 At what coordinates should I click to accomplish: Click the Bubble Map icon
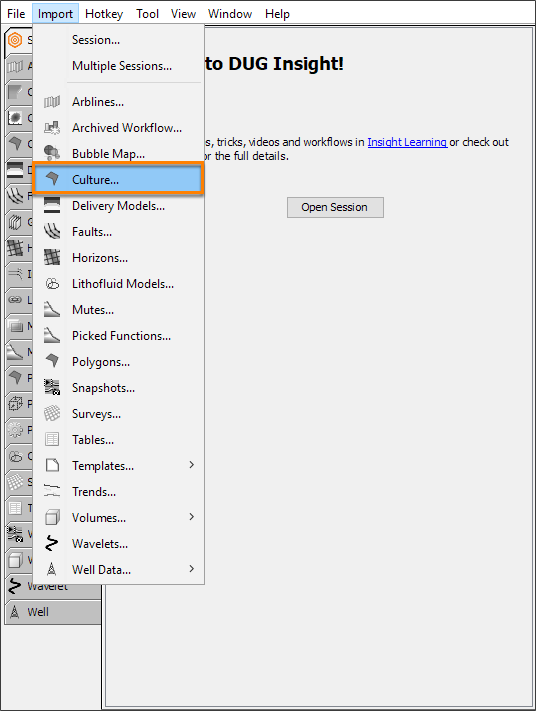coord(52,153)
